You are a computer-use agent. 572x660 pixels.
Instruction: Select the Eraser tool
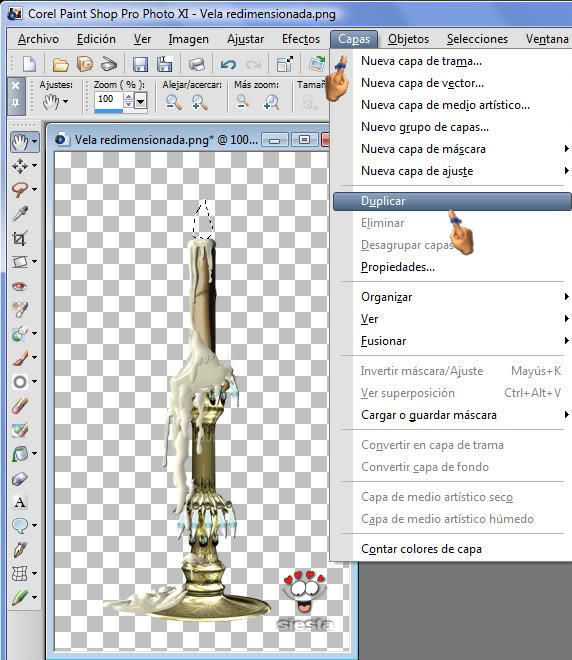pos(20,406)
